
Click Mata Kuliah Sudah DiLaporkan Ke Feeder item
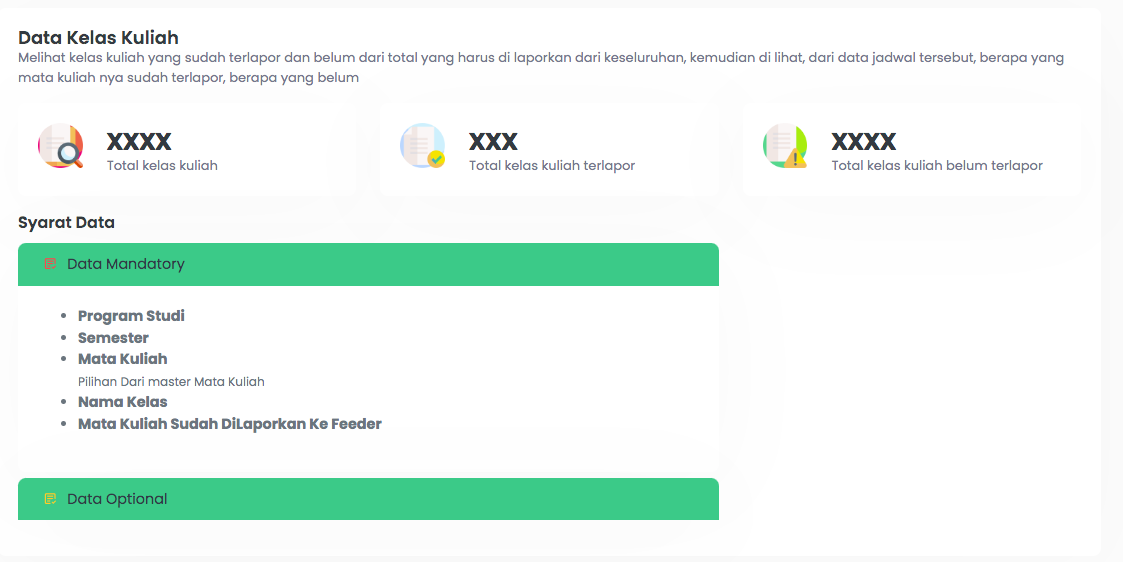point(230,424)
